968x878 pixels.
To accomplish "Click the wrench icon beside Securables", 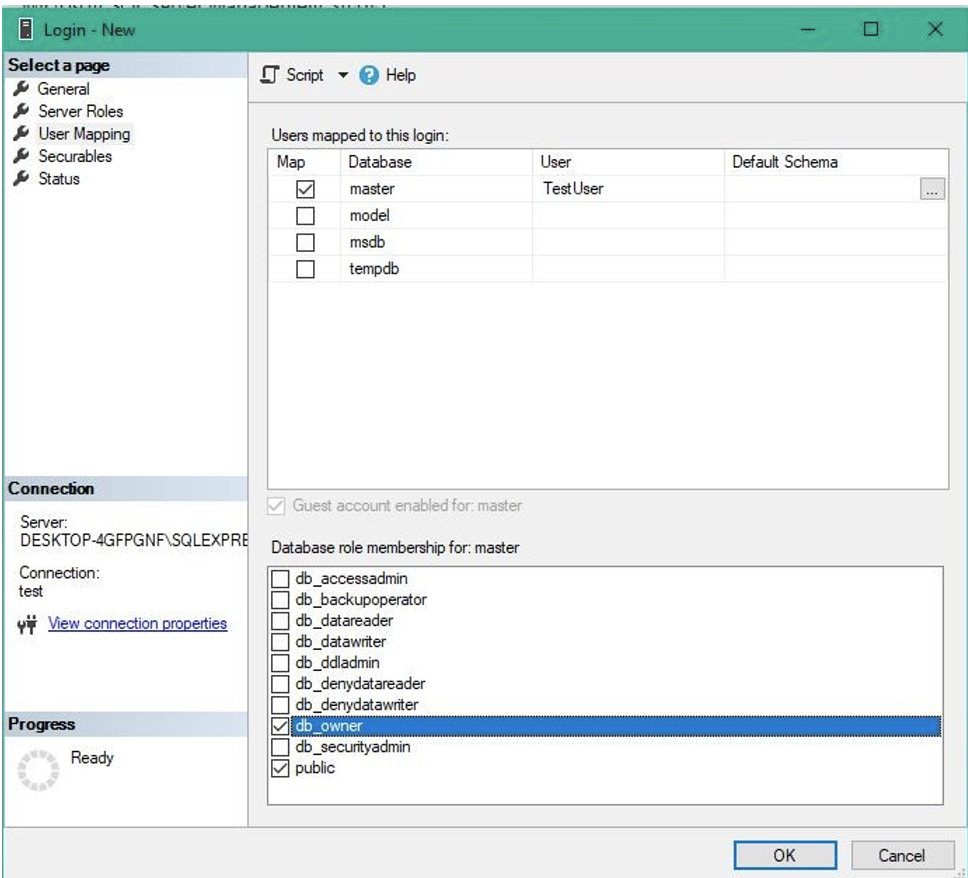I will [20, 156].
